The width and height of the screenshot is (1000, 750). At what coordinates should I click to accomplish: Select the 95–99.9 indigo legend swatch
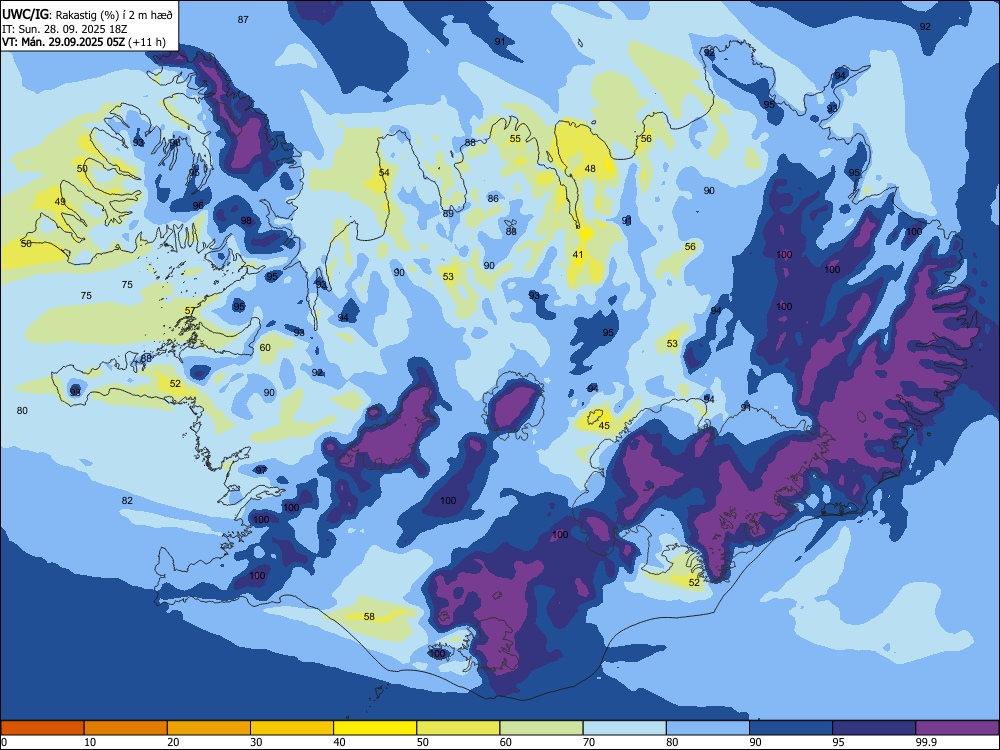click(874, 728)
